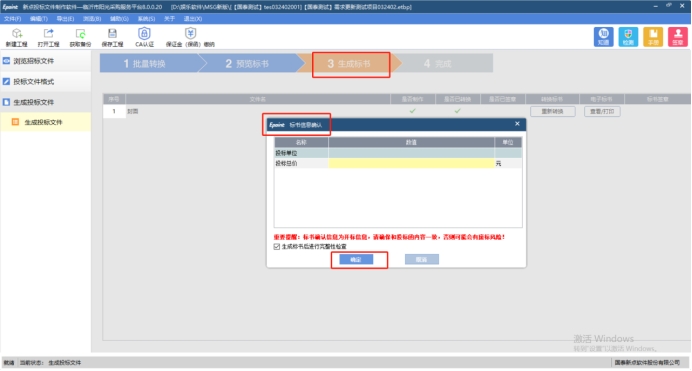This screenshot has width=692, height=371.
Task: Click the pink 签章 stamp icon
Action: [x=677, y=37]
